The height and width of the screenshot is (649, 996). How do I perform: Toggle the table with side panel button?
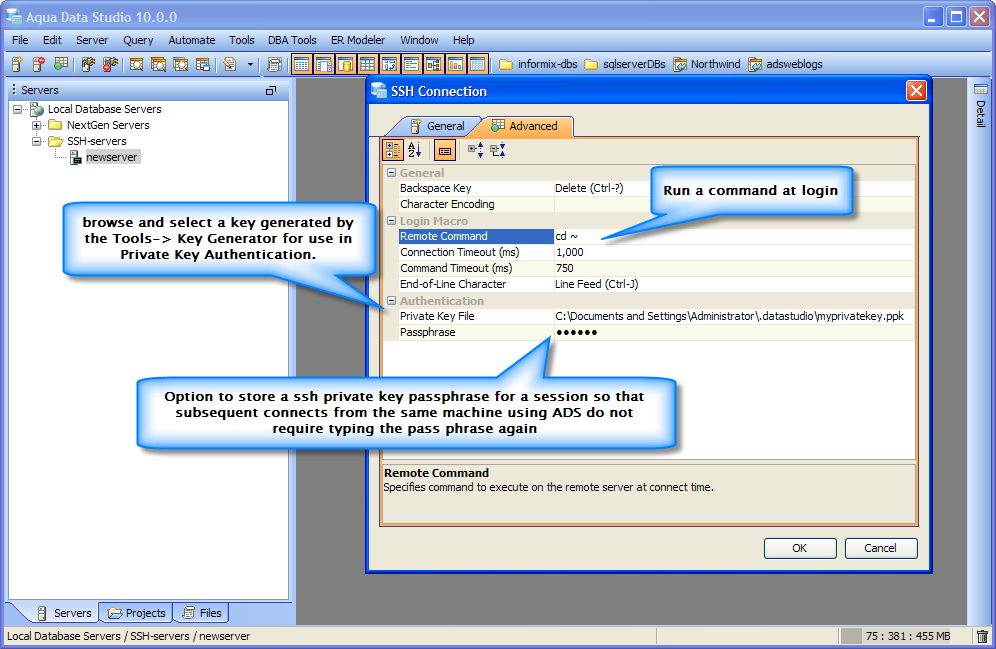click(x=324, y=64)
